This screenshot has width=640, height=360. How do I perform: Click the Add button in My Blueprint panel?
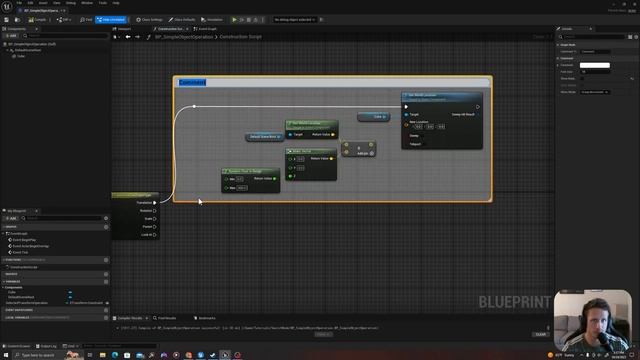tap(11, 218)
